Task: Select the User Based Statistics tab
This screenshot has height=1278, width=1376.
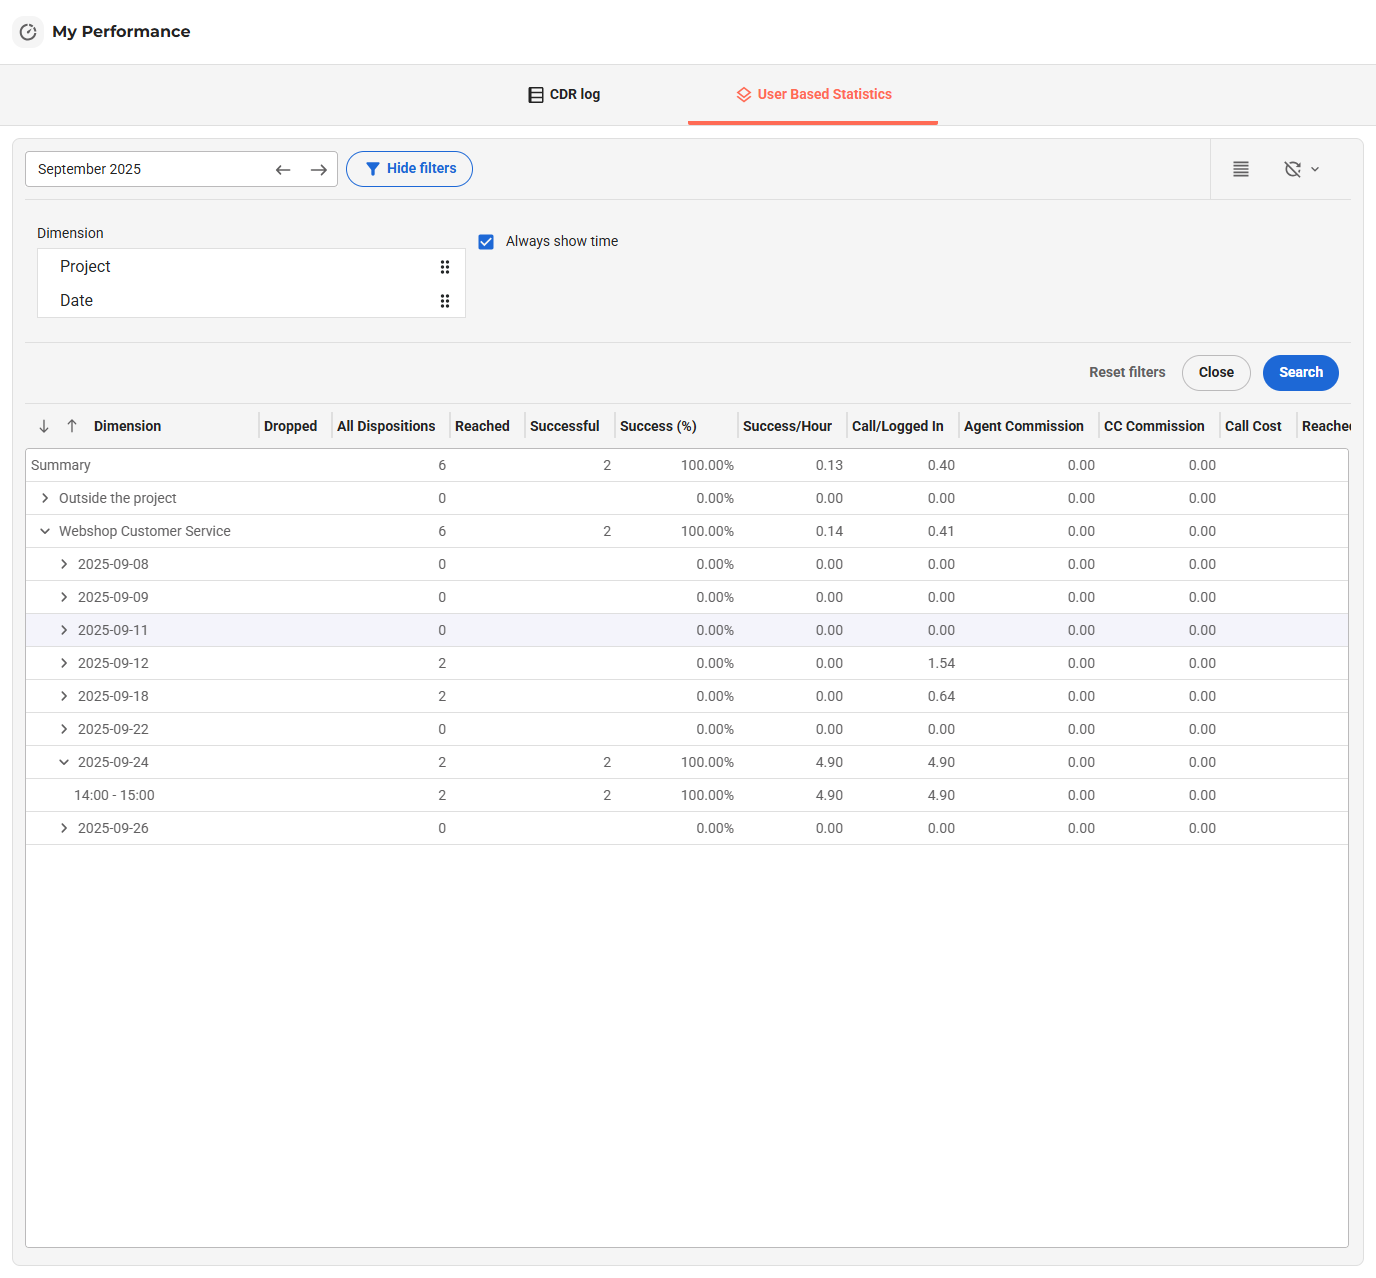Action: pos(813,94)
